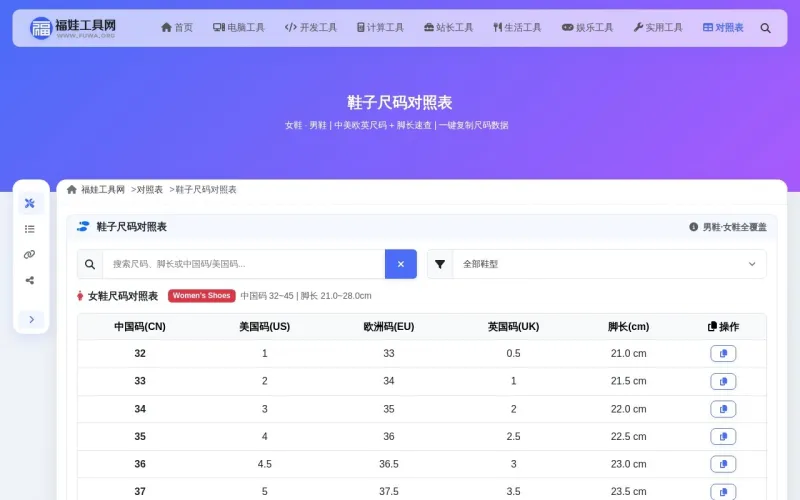Click the 欧洲码(EU) column header
This screenshot has width=800, height=500.
click(389, 327)
